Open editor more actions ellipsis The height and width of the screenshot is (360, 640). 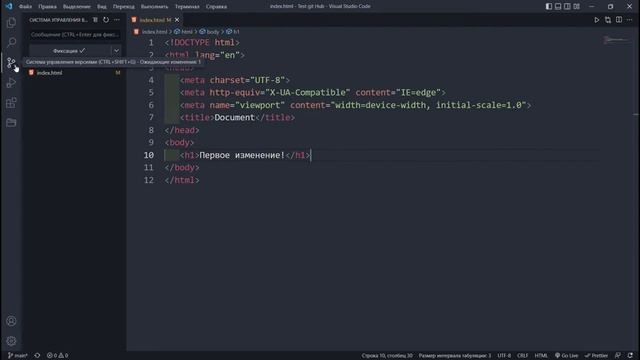click(x=629, y=20)
